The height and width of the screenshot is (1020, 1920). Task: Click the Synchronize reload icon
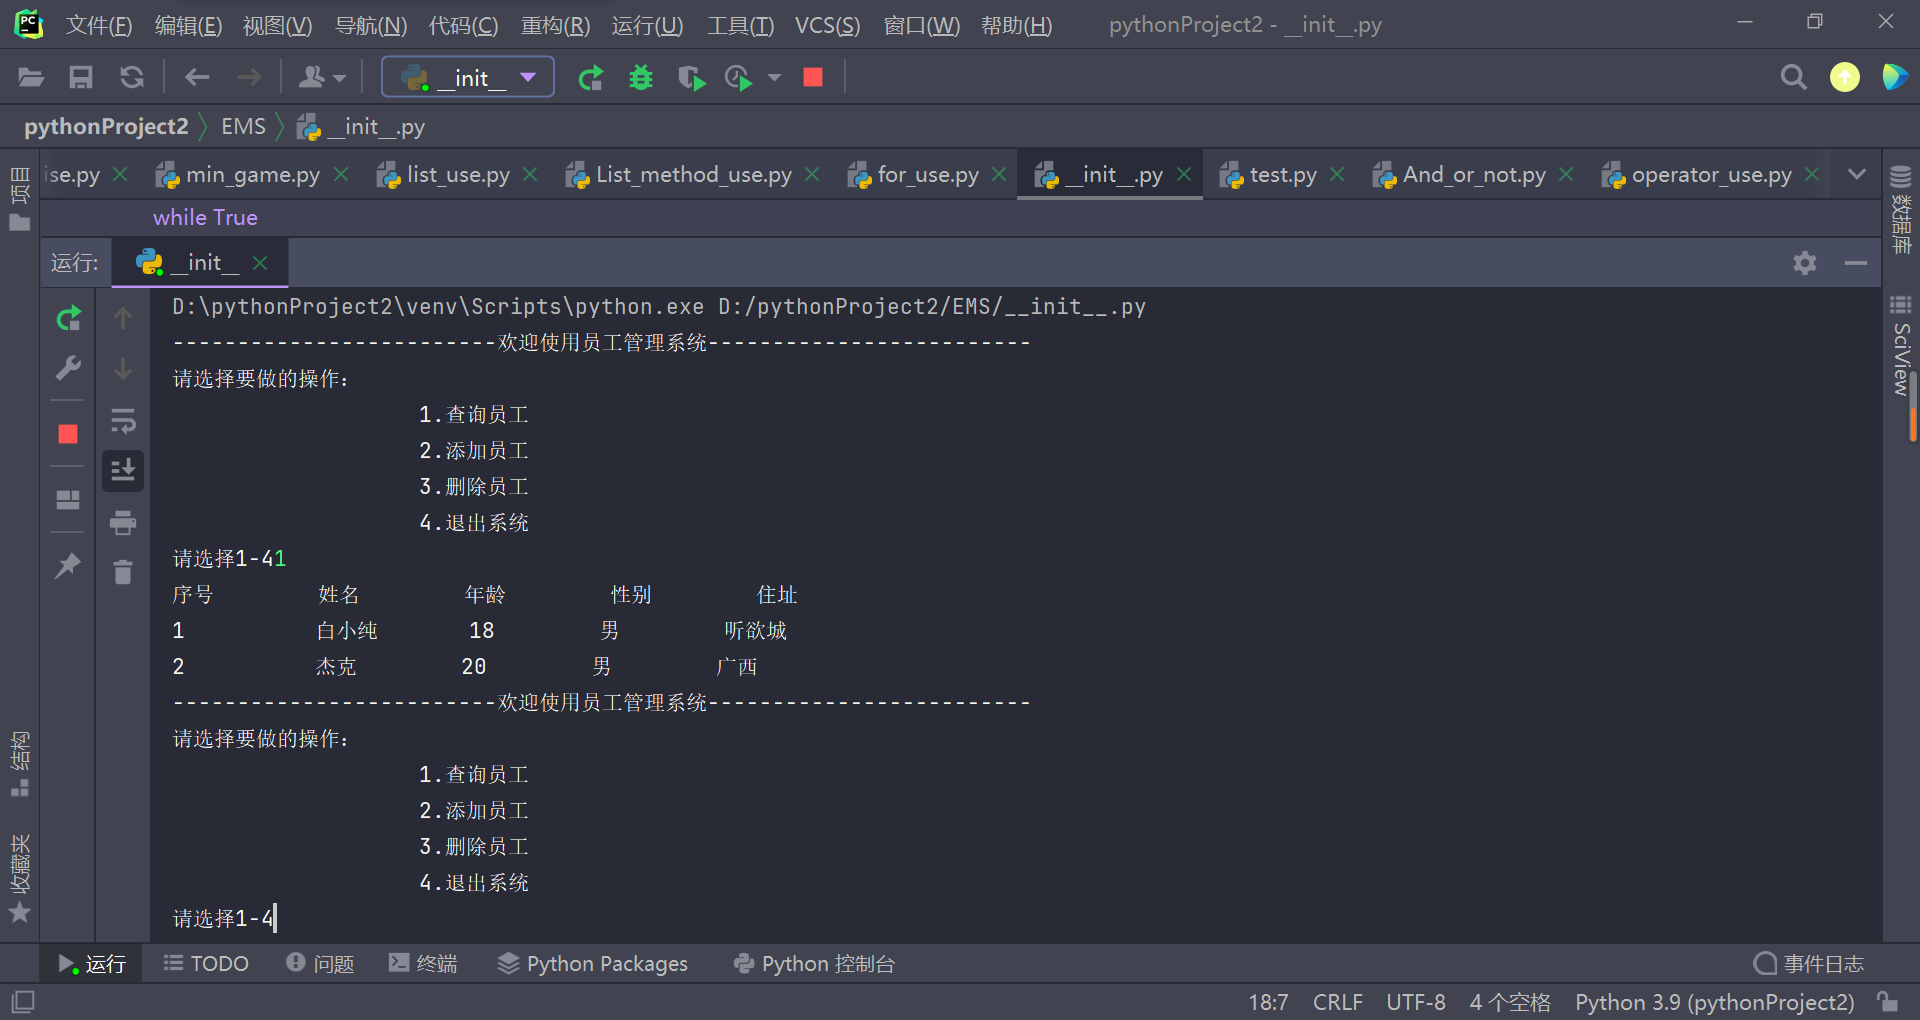coord(131,77)
